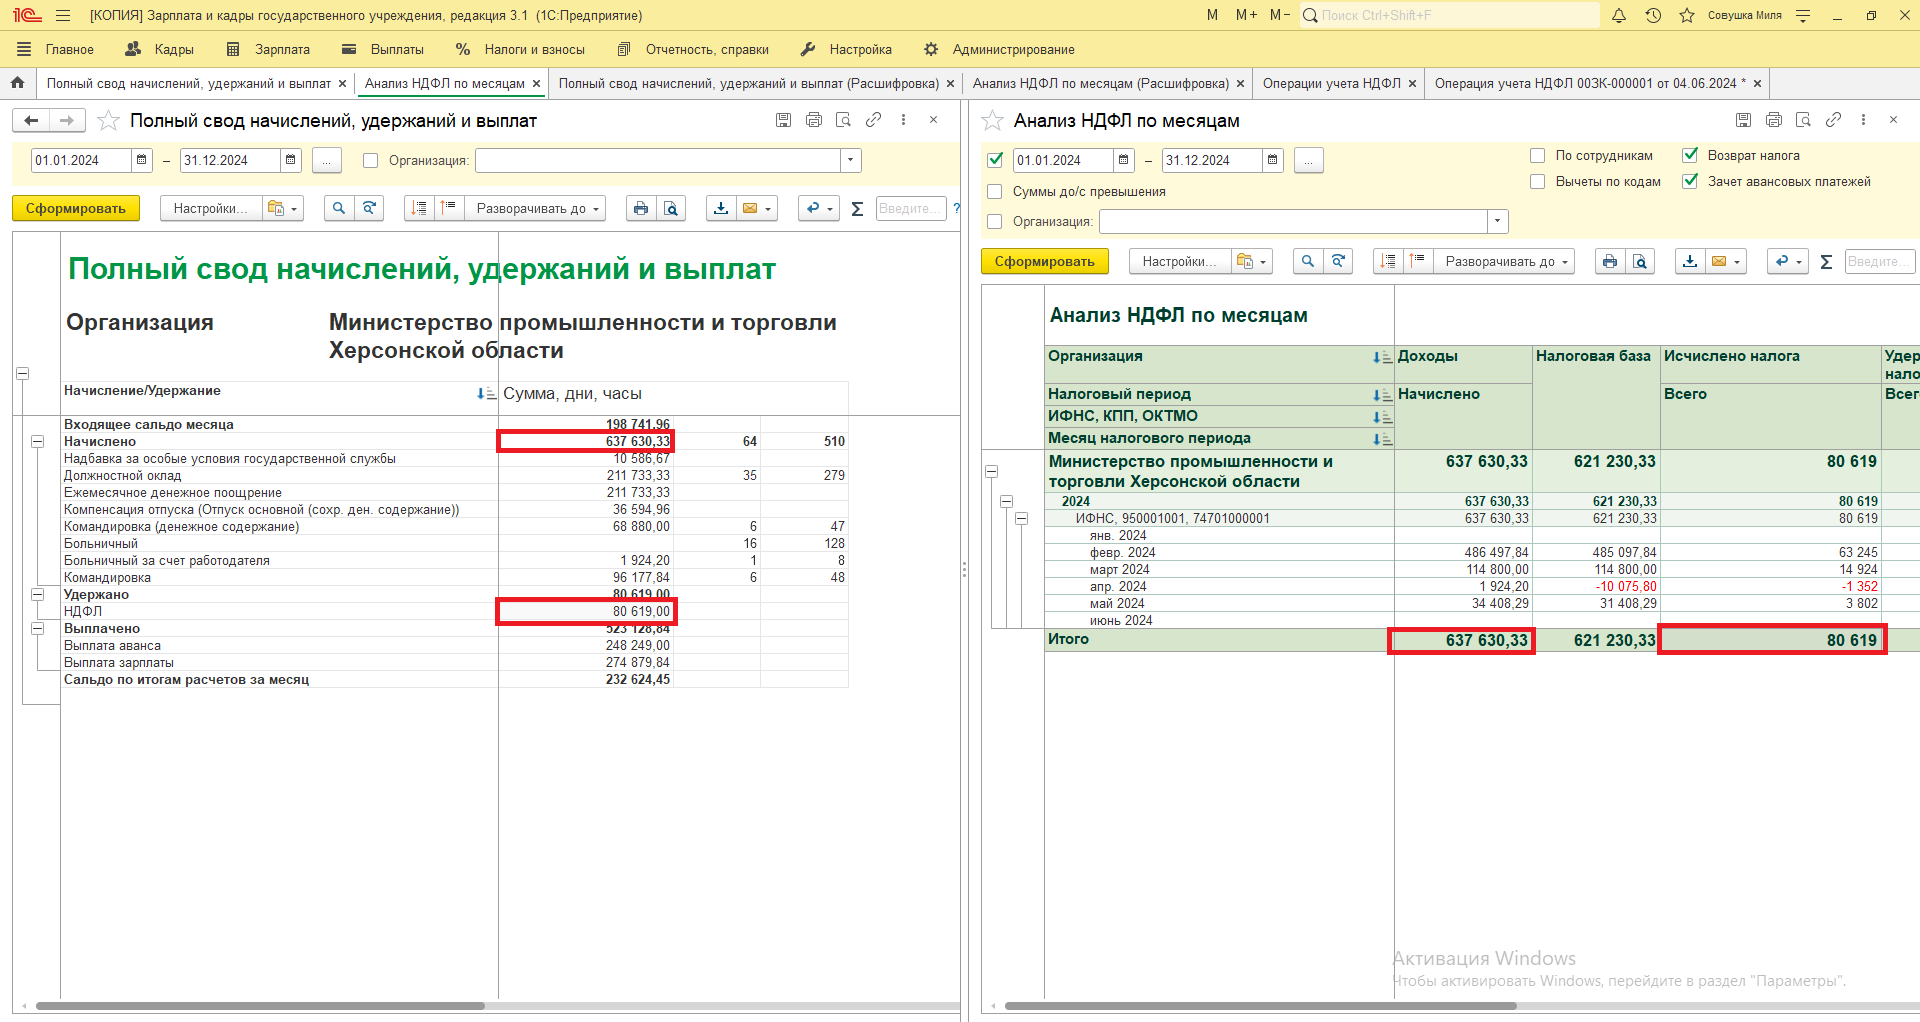Image resolution: width=1920 pixels, height=1022 pixels.
Task: Open calendar for right end date 31.12.2024
Action: tap(1272, 160)
